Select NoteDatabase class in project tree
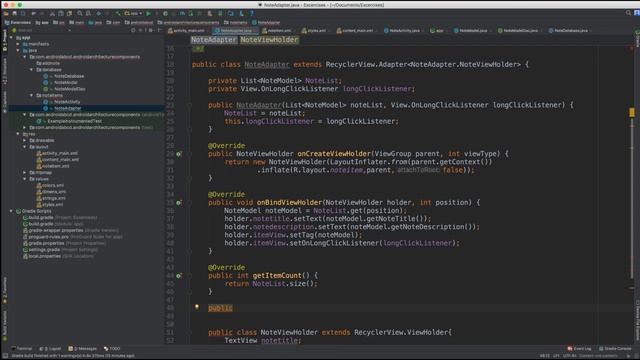 coord(69,76)
